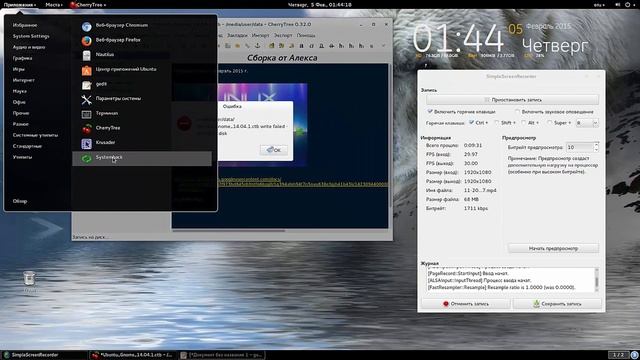Launch Firefox web browser from the menu
This screenshot has height=360, width=640.
(x=142, y=40)
